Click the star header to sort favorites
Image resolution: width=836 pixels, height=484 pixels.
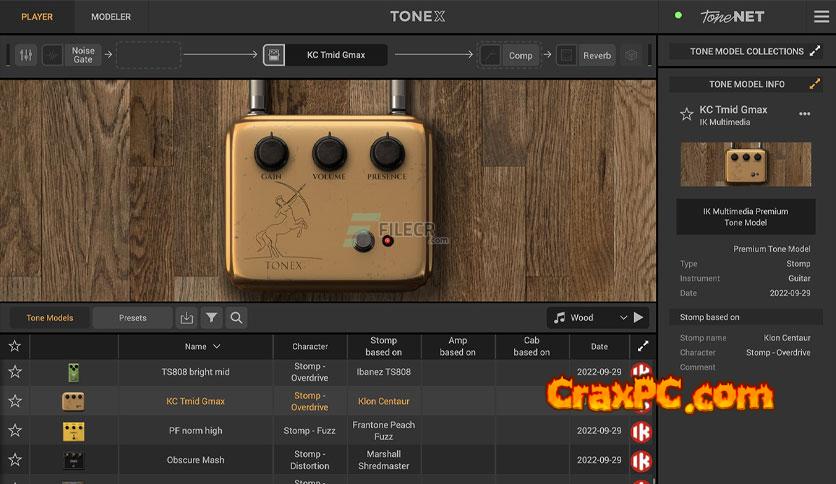(x=14, y=346)
